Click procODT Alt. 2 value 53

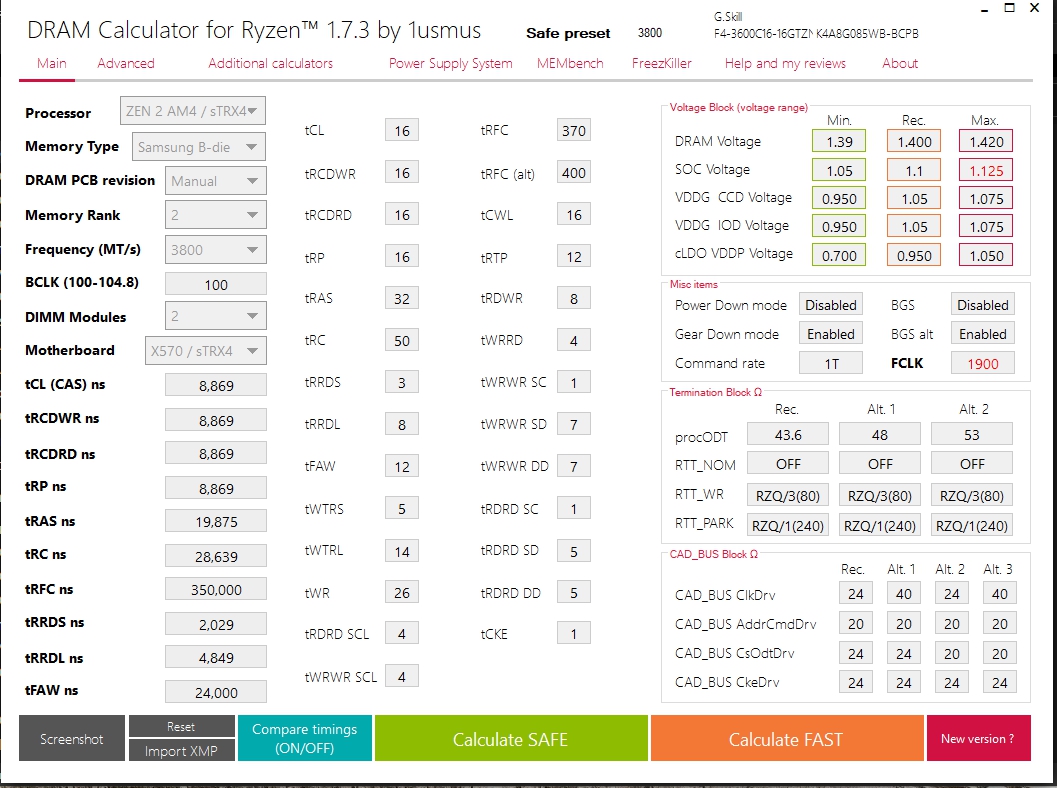point(971,435)
